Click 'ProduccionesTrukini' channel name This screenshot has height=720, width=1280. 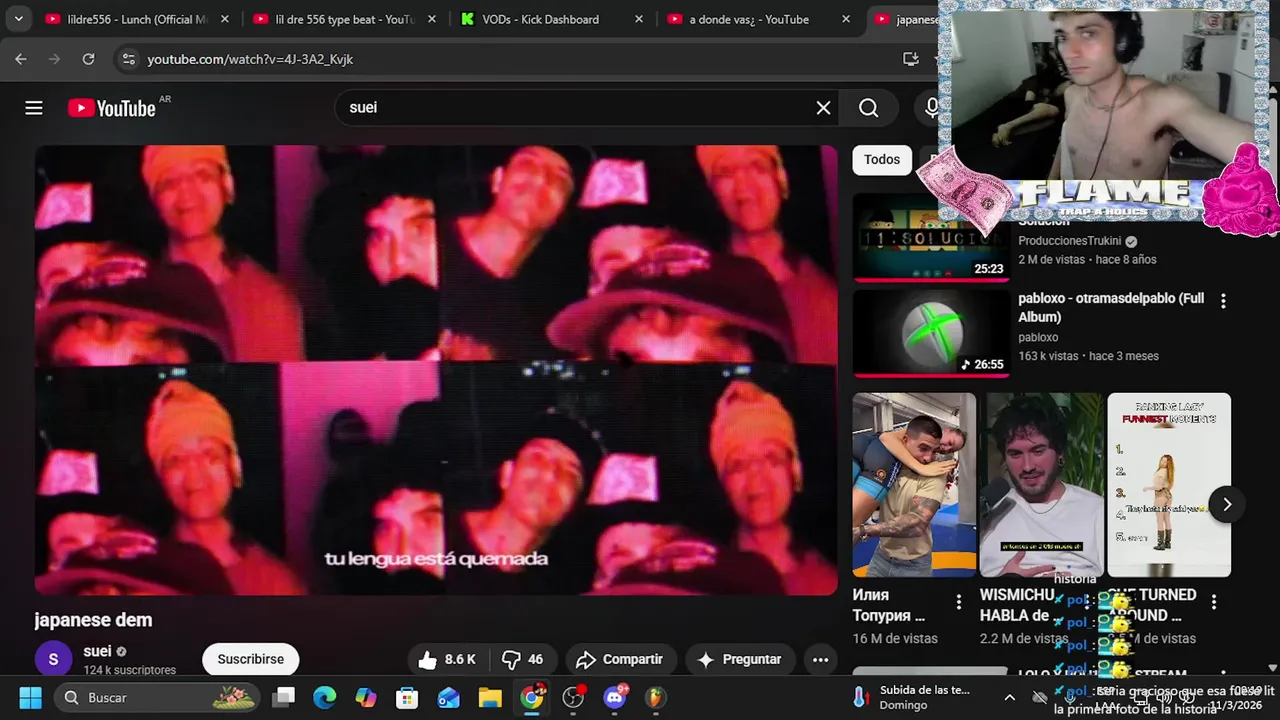click(x=1070, y=241)
